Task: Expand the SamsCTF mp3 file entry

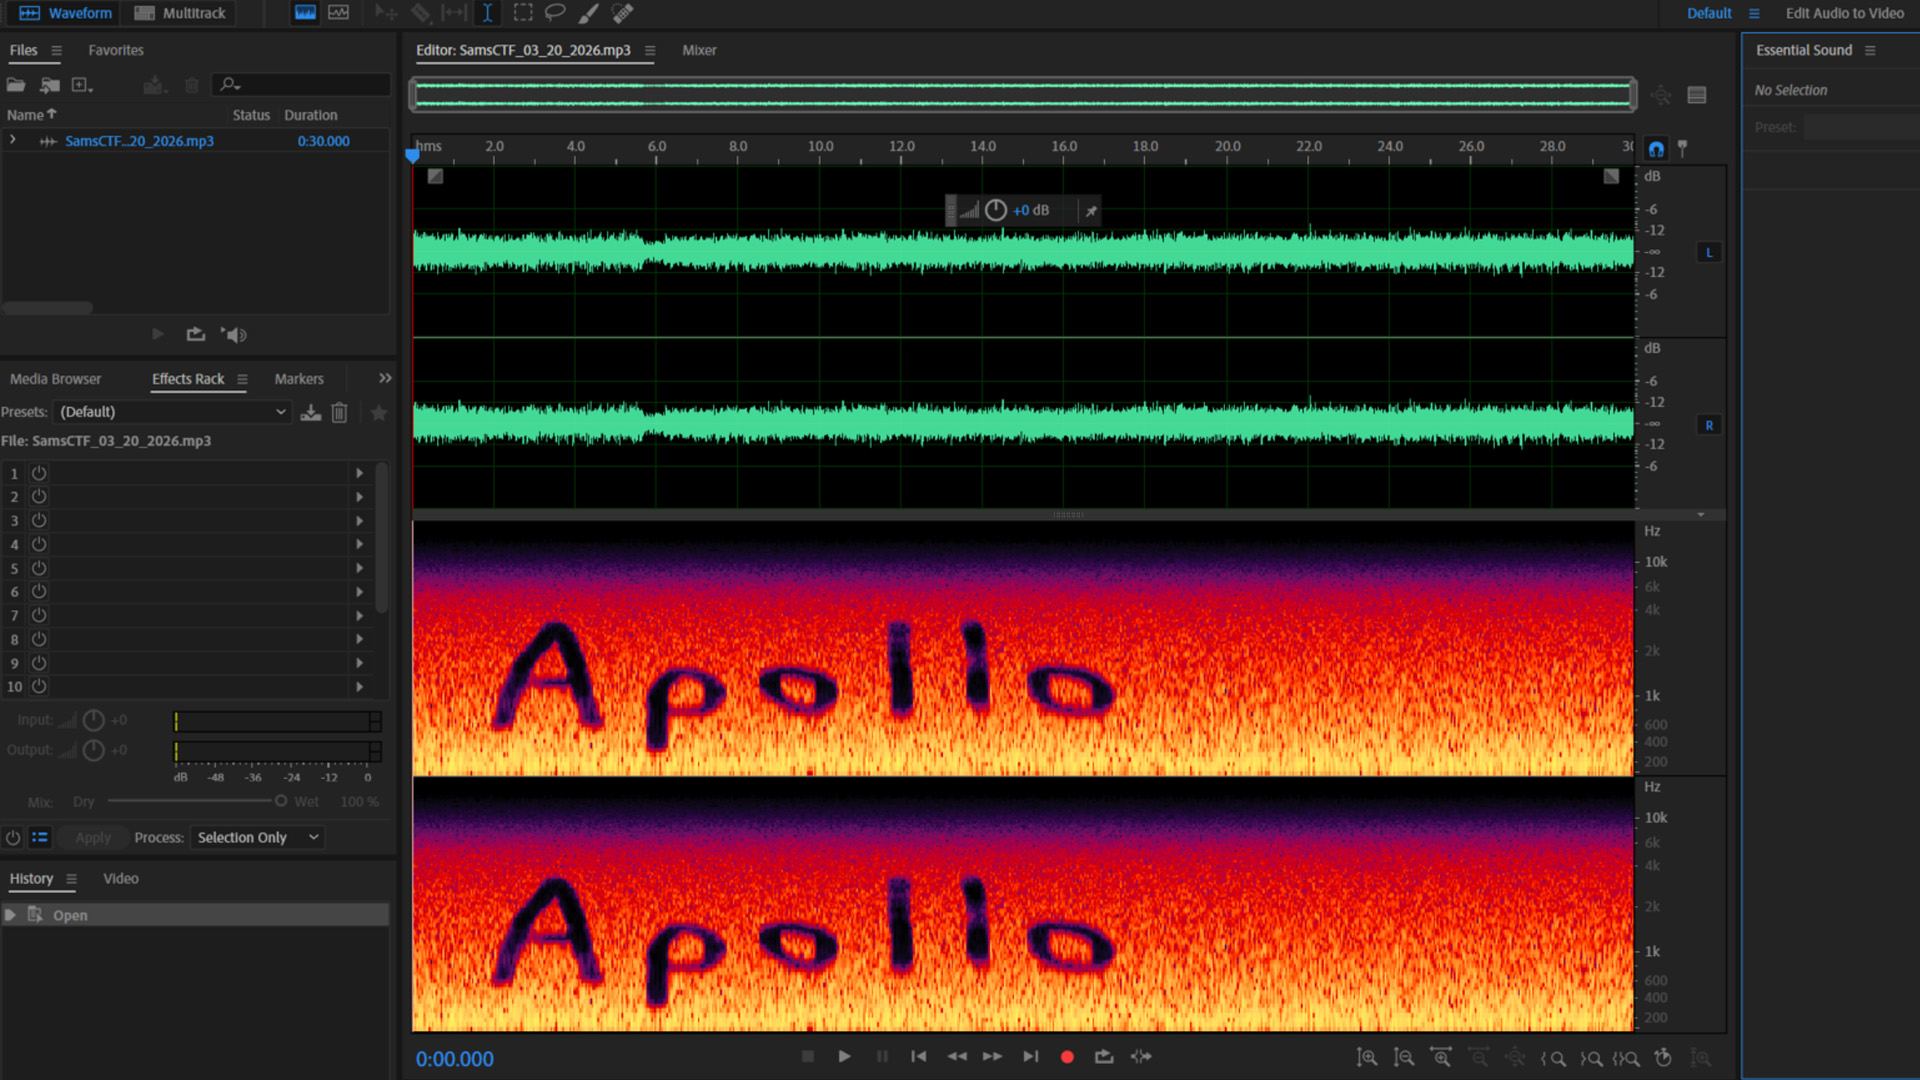Action: (x=13, y=140)
